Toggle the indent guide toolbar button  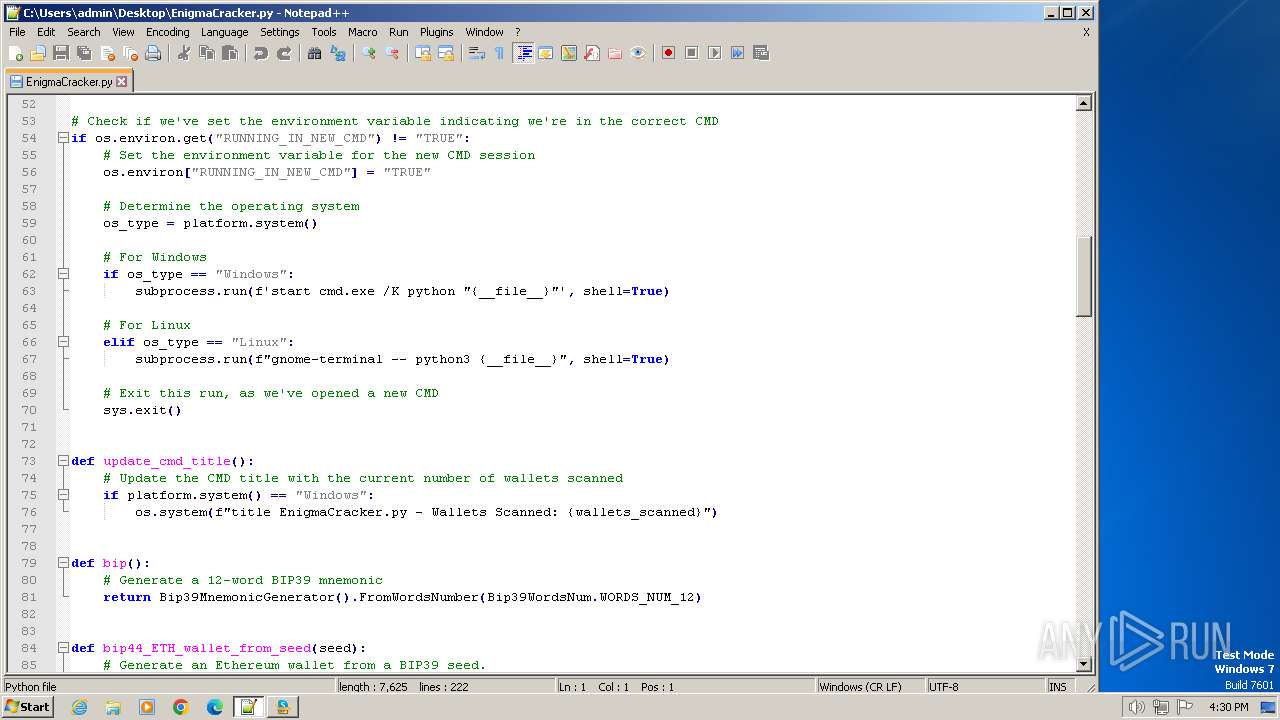tap(523, 53)
